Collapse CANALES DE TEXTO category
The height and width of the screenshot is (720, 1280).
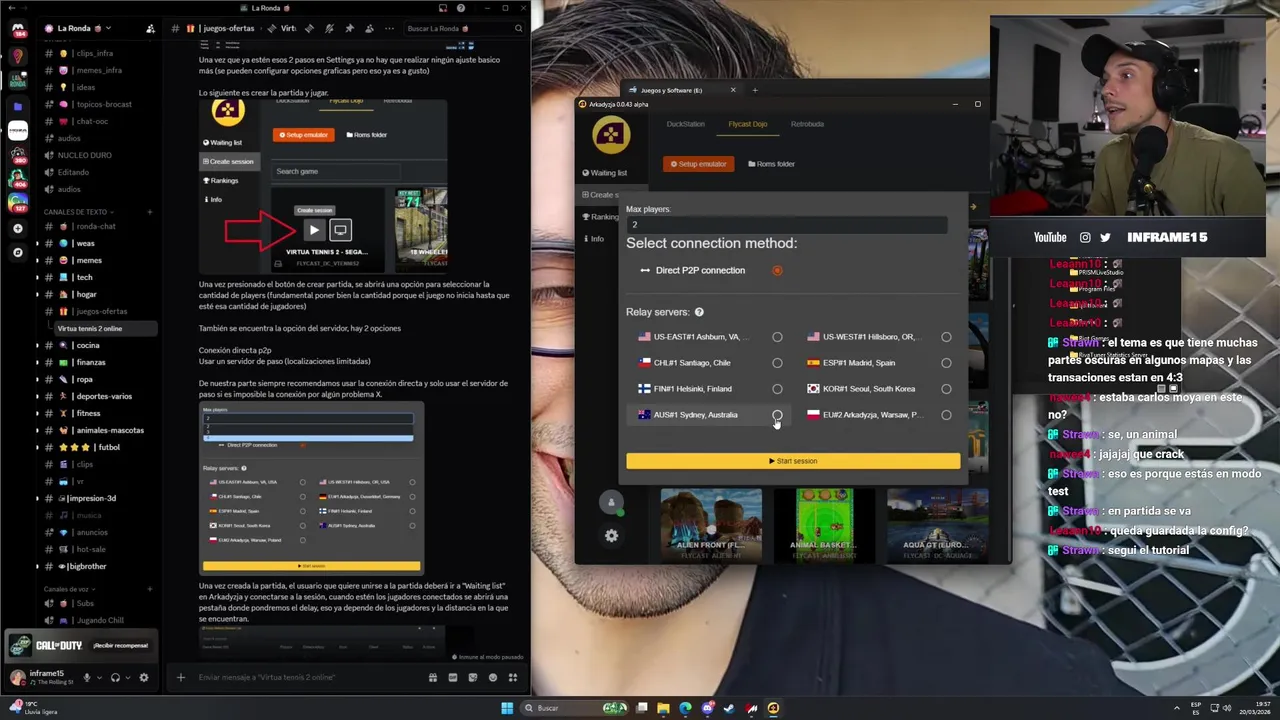coord(78,212)
